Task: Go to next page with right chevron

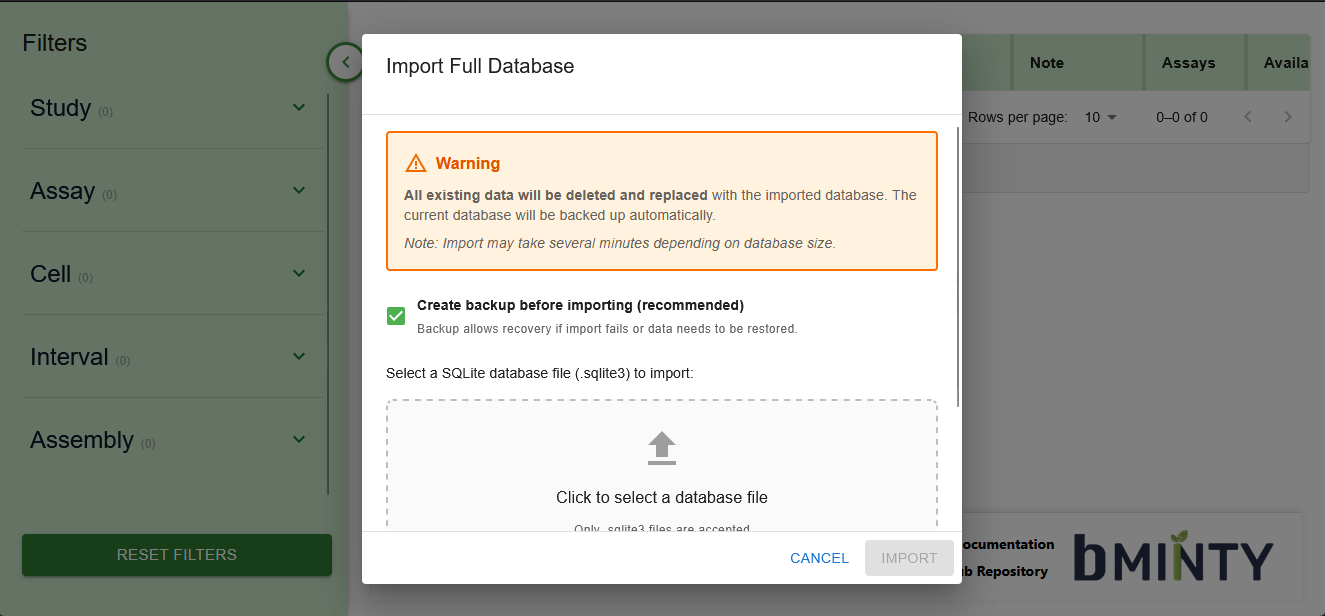Action: 1288,116
